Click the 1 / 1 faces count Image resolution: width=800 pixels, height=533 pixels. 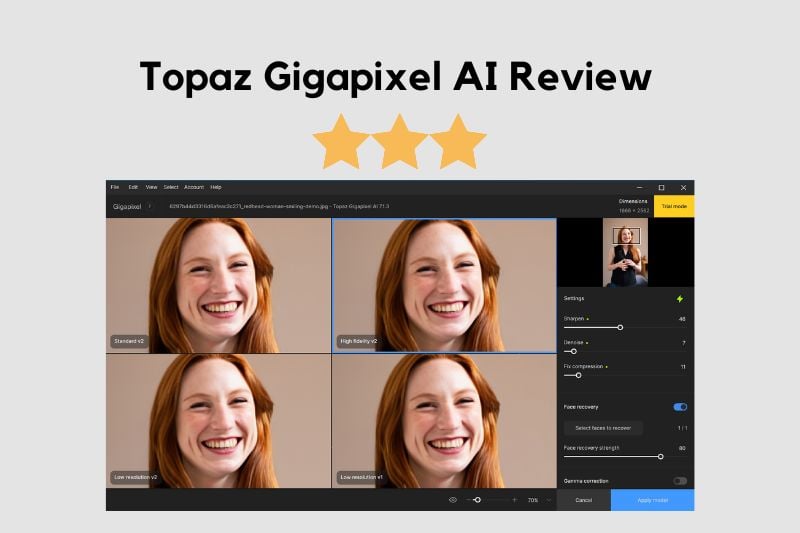(x=683, y=428)
